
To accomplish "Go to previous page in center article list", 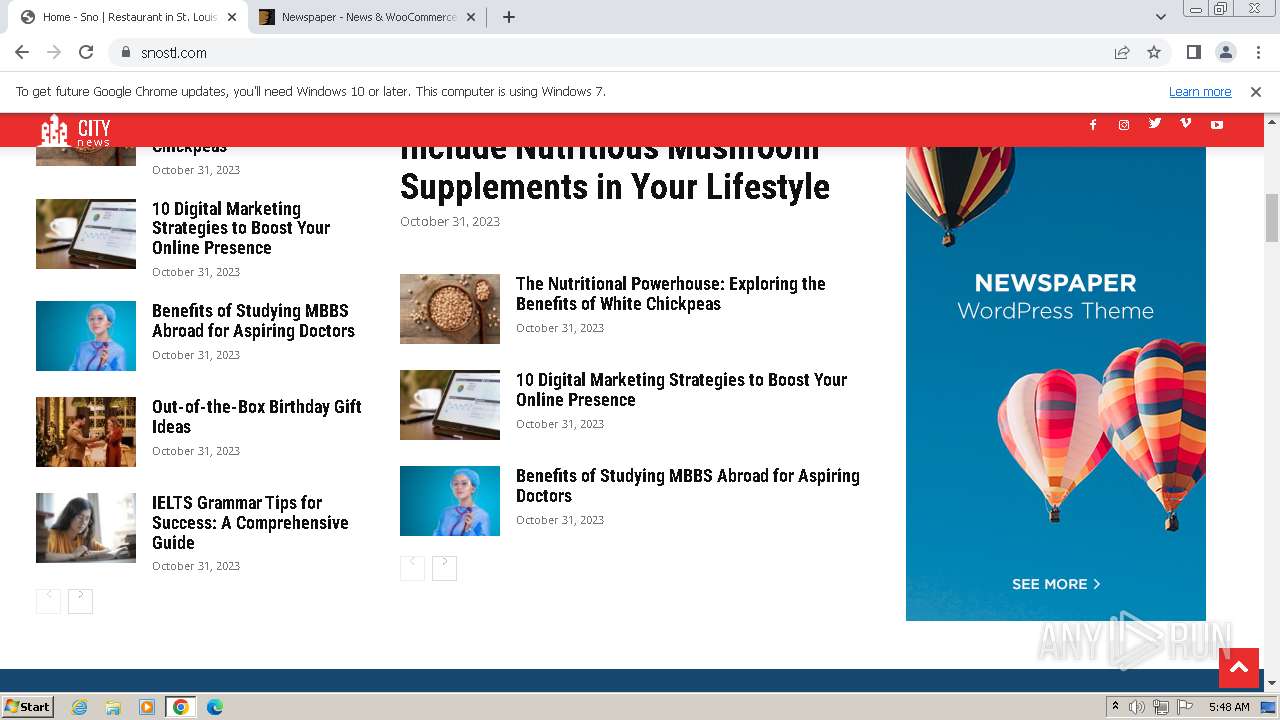I will pos(412,568).
